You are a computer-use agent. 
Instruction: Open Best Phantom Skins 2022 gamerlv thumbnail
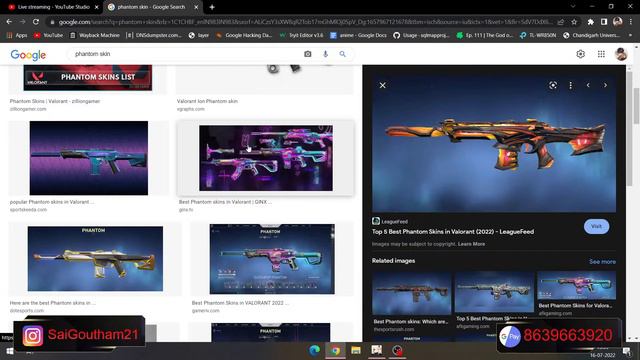(x=272, y=259)
